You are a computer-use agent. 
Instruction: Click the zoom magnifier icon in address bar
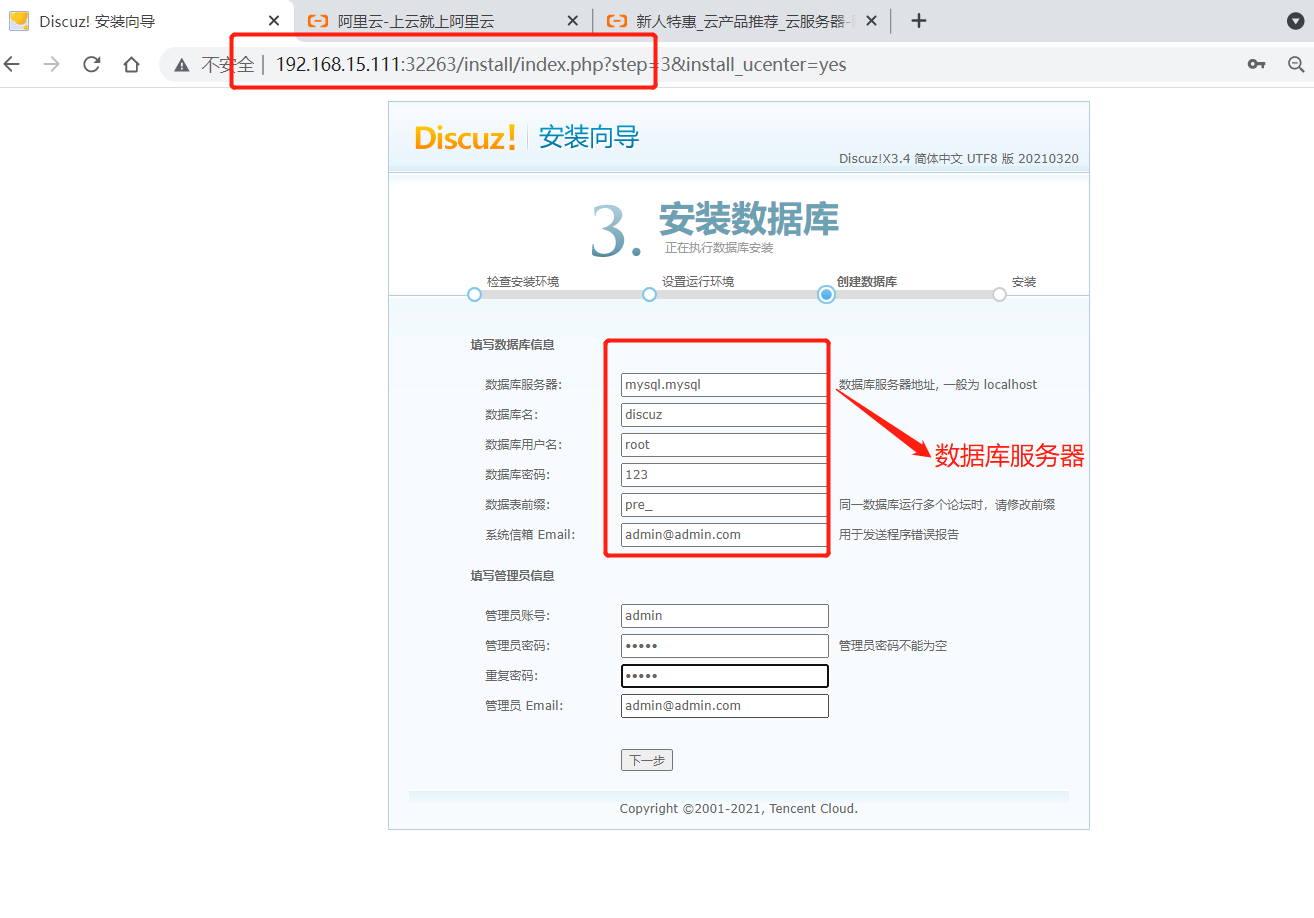1296,65
